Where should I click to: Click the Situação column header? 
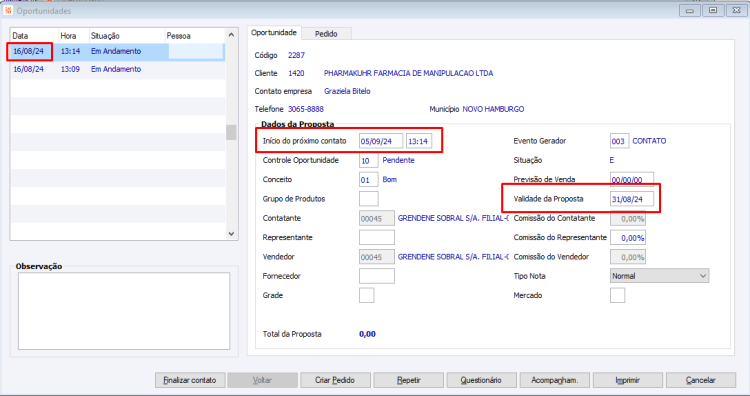pos(127,36)
